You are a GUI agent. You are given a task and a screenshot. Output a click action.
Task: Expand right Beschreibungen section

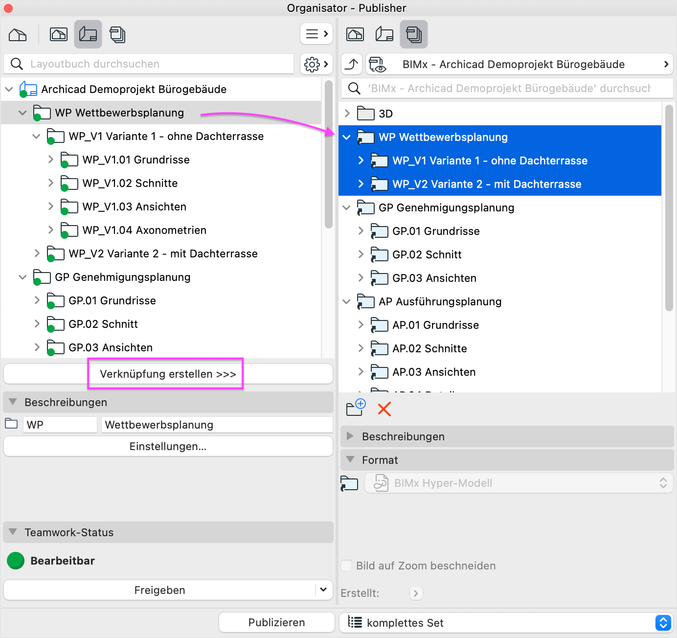click(350, 436)
